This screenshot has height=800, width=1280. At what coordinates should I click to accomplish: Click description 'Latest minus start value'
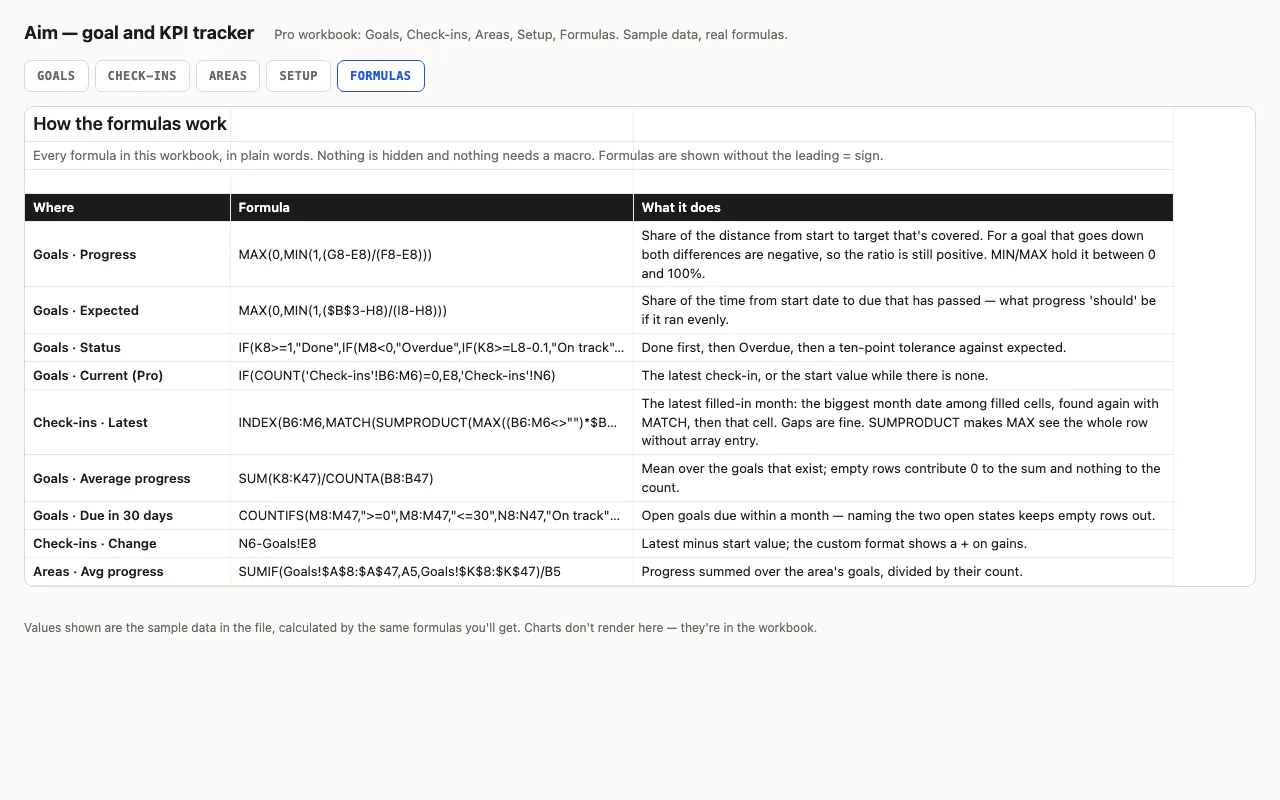(903, 544)
